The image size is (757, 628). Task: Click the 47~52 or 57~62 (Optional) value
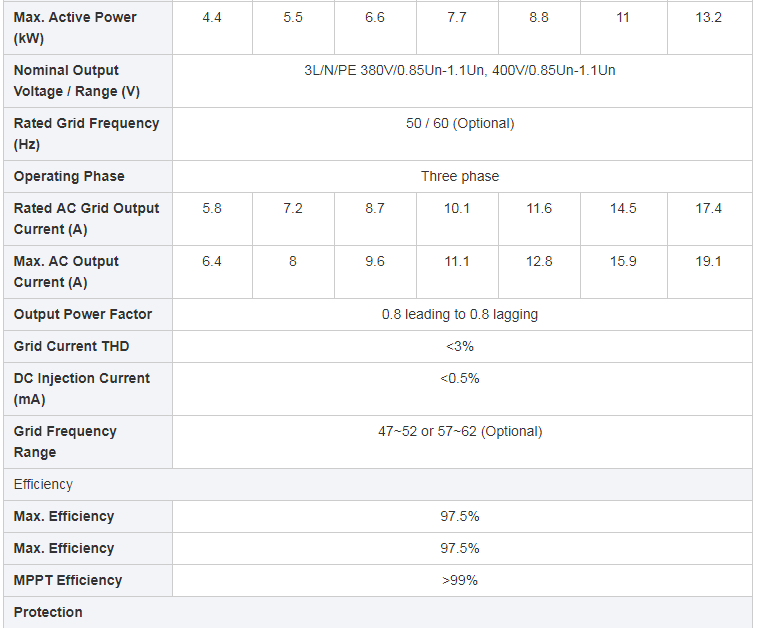point(460,431)
